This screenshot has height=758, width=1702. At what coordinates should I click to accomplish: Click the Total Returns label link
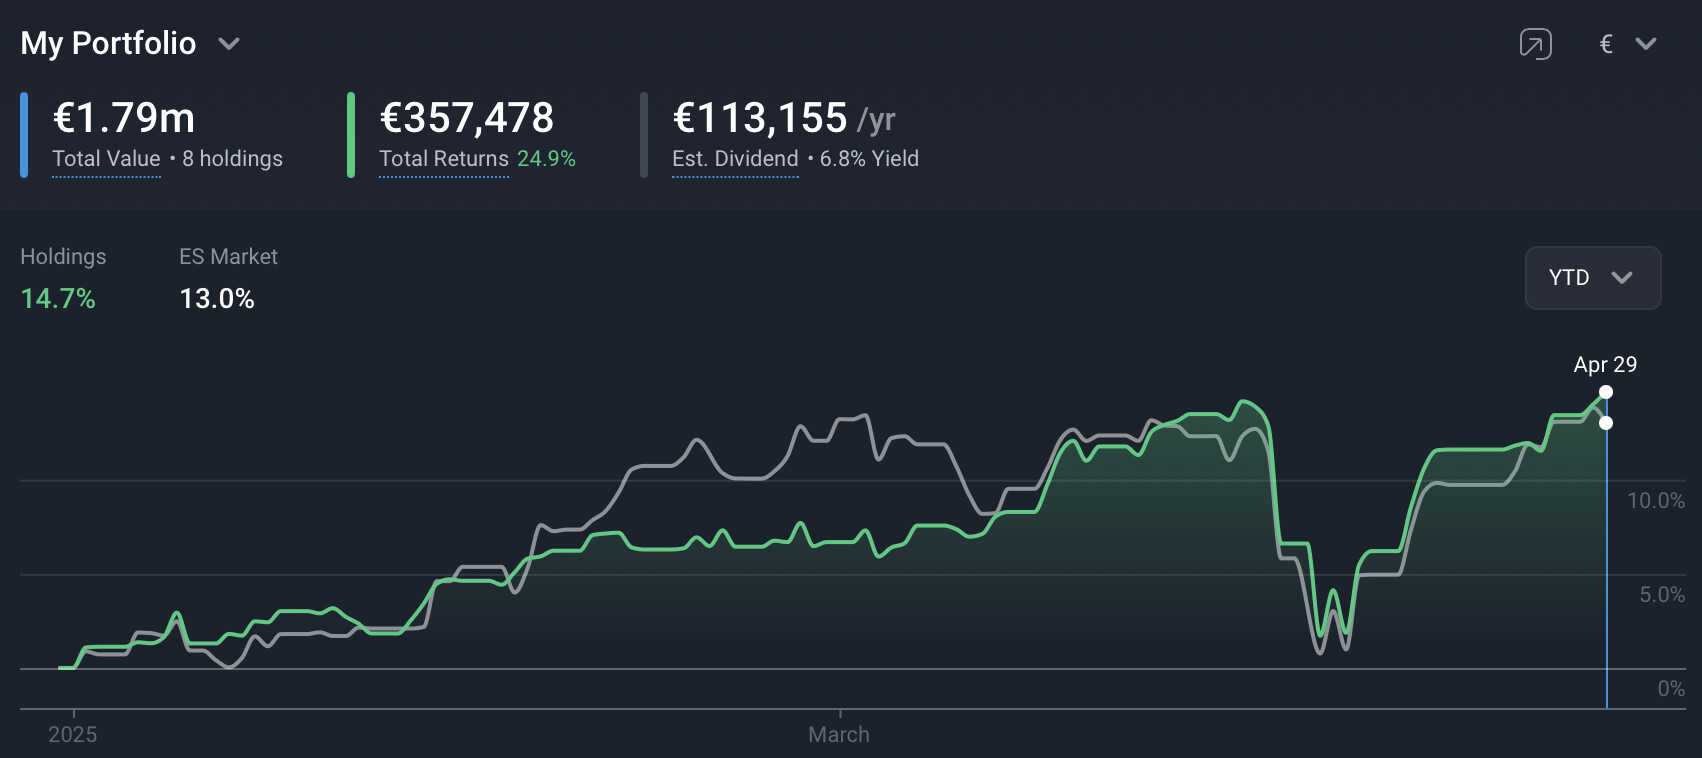444,159
